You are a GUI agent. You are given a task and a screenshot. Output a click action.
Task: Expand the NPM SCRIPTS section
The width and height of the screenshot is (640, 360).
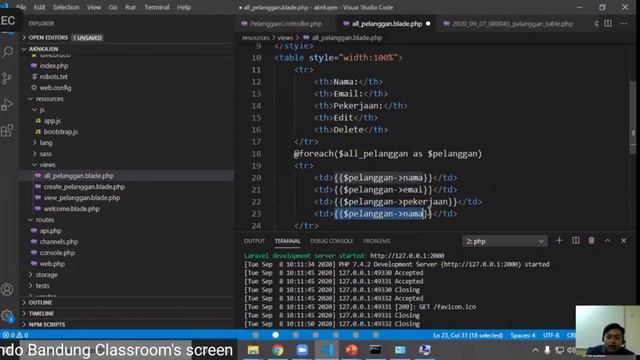click(47, 324)
